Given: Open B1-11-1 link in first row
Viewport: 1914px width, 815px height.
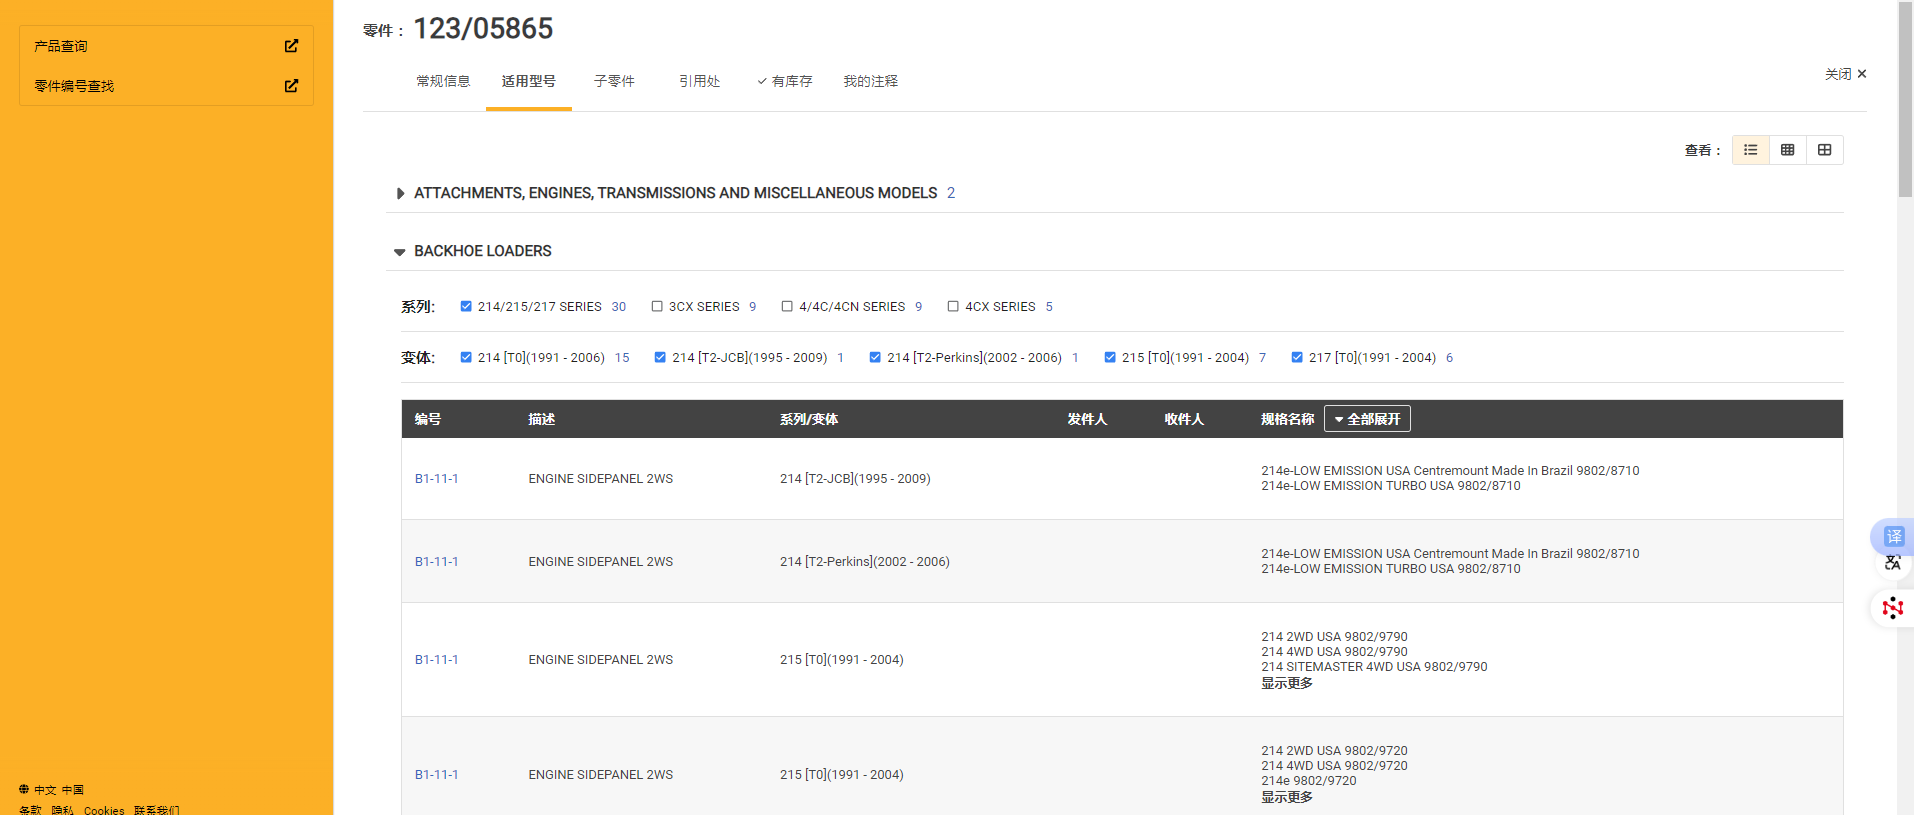Looking at the screenshot, I should tap(436, 479).
